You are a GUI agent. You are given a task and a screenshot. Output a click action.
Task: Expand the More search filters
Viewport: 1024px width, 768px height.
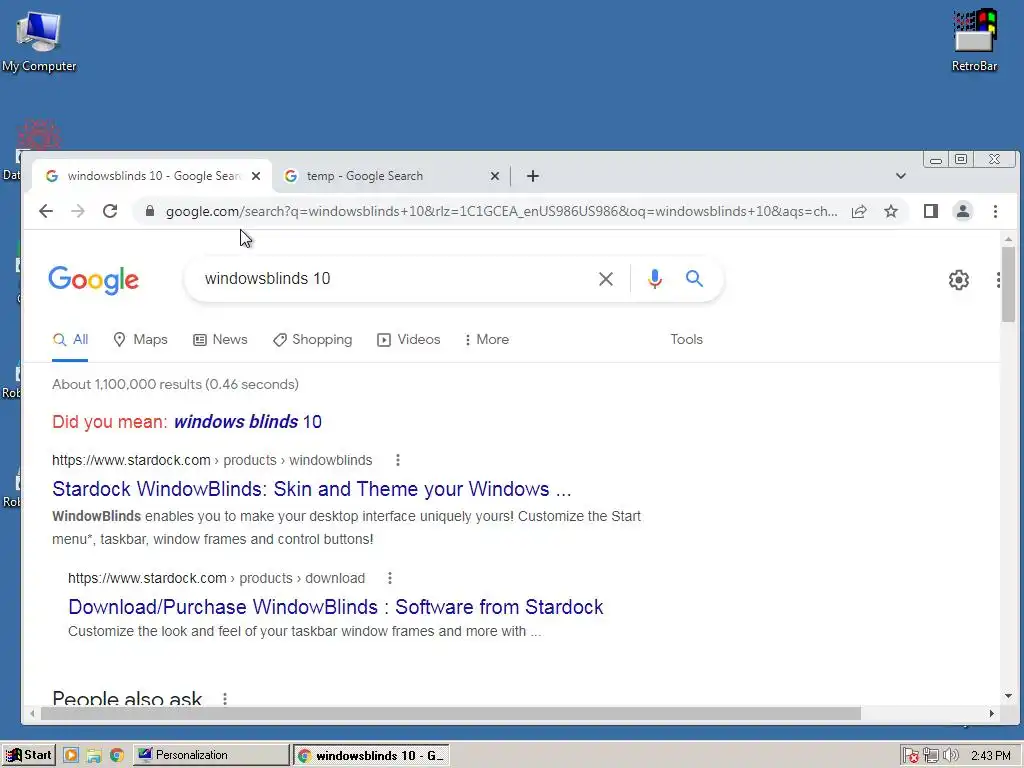(x=487, y=340)
